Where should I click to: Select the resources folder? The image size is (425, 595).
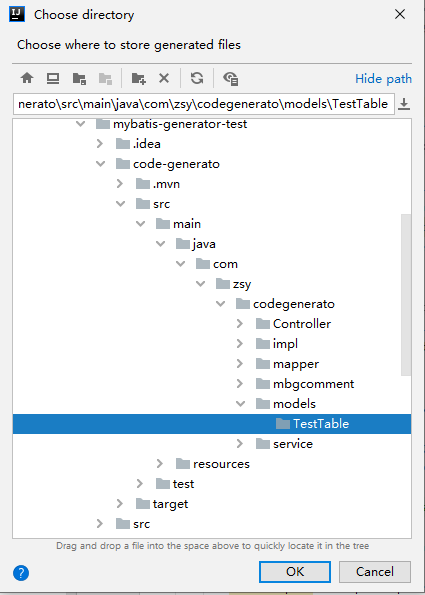click(x=213, y=464)
